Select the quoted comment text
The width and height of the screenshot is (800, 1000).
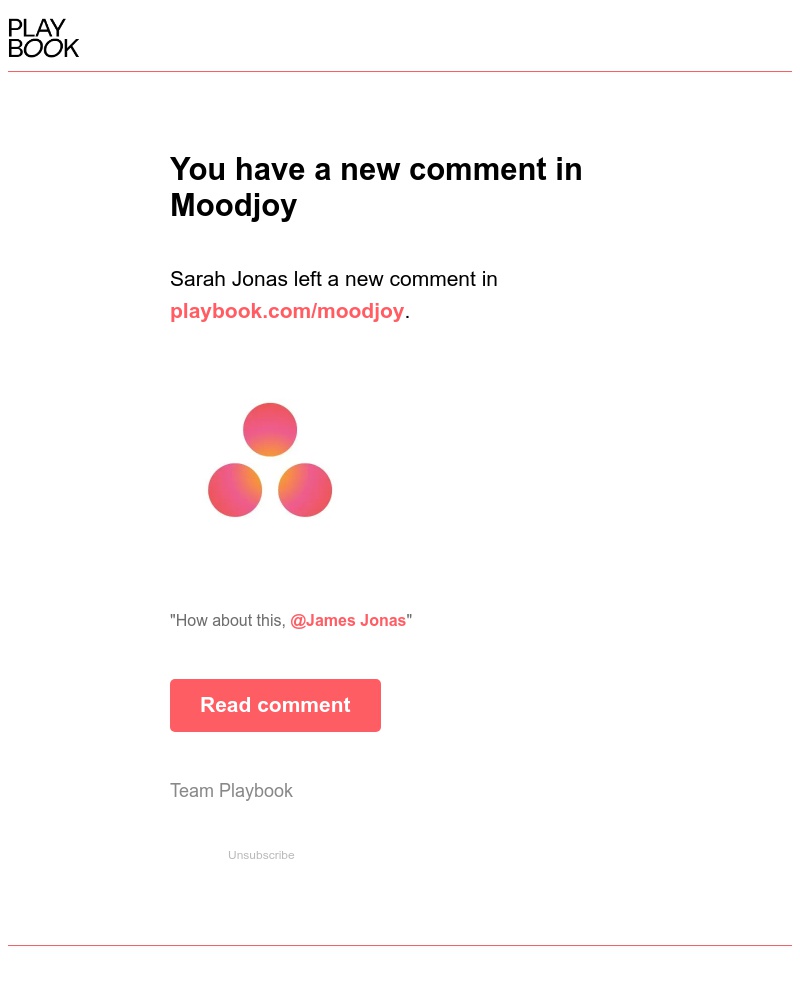click(290, 620)
